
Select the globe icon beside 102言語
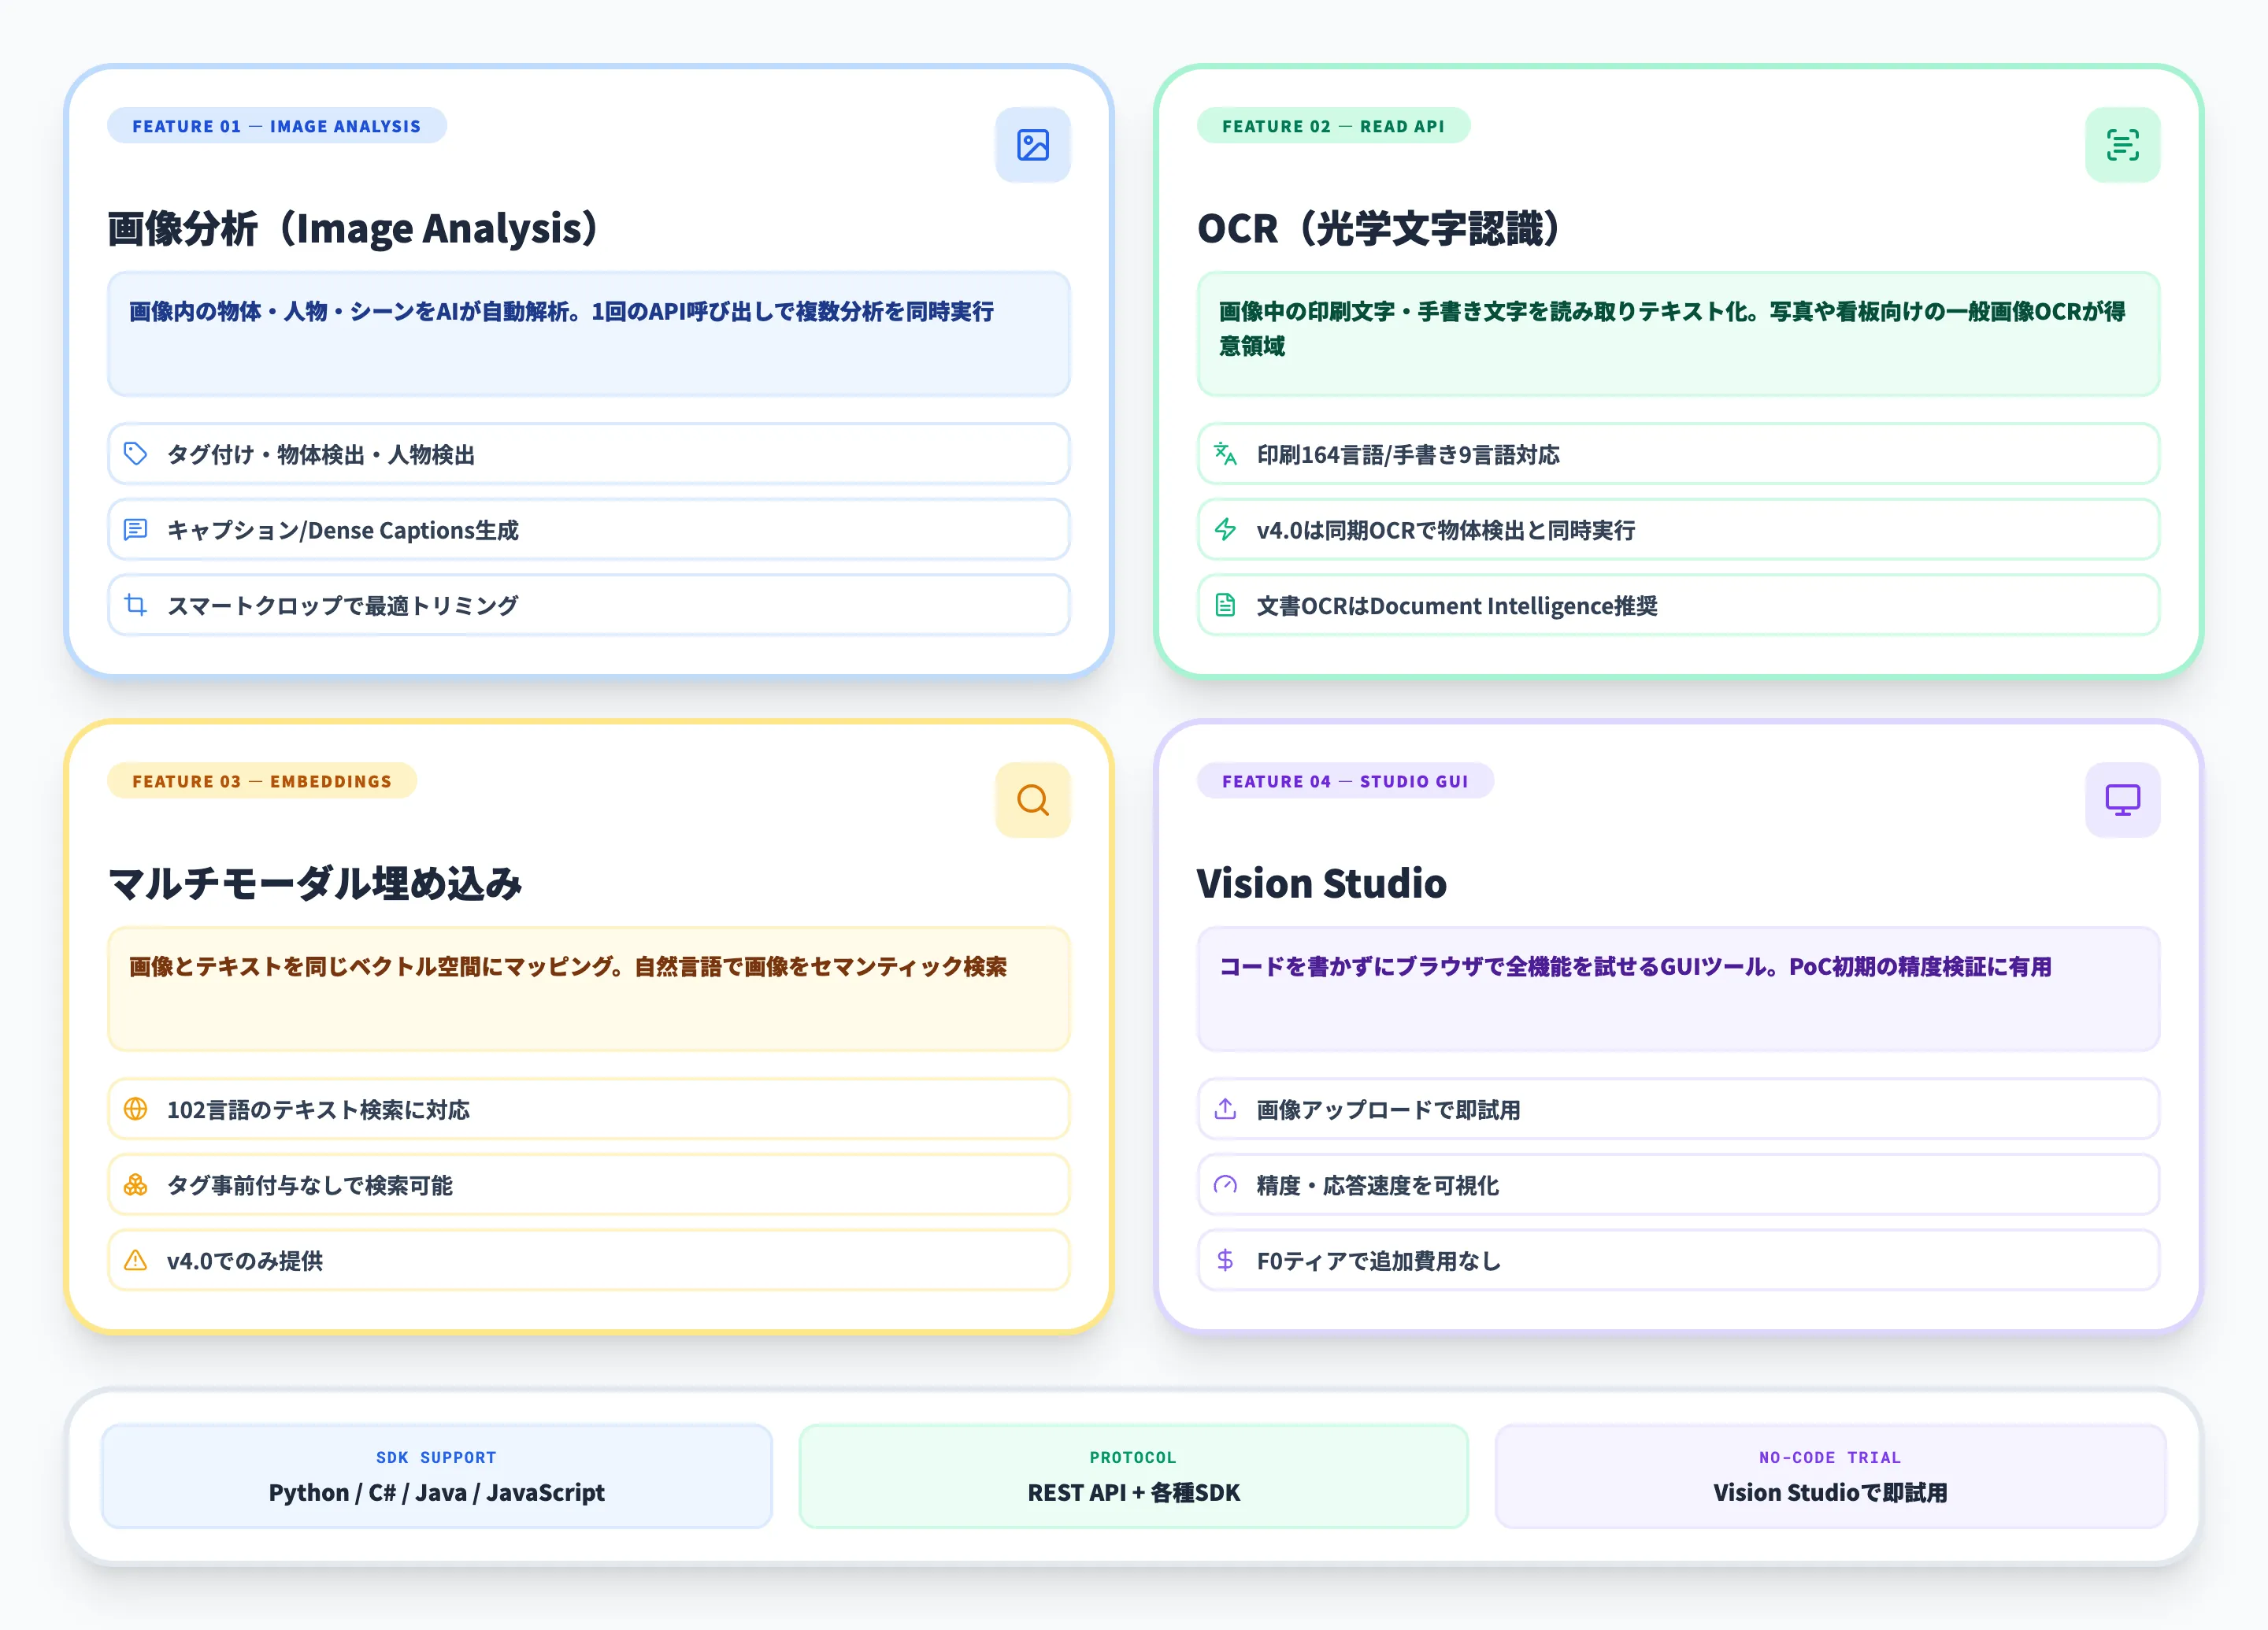click(137, 1109)
